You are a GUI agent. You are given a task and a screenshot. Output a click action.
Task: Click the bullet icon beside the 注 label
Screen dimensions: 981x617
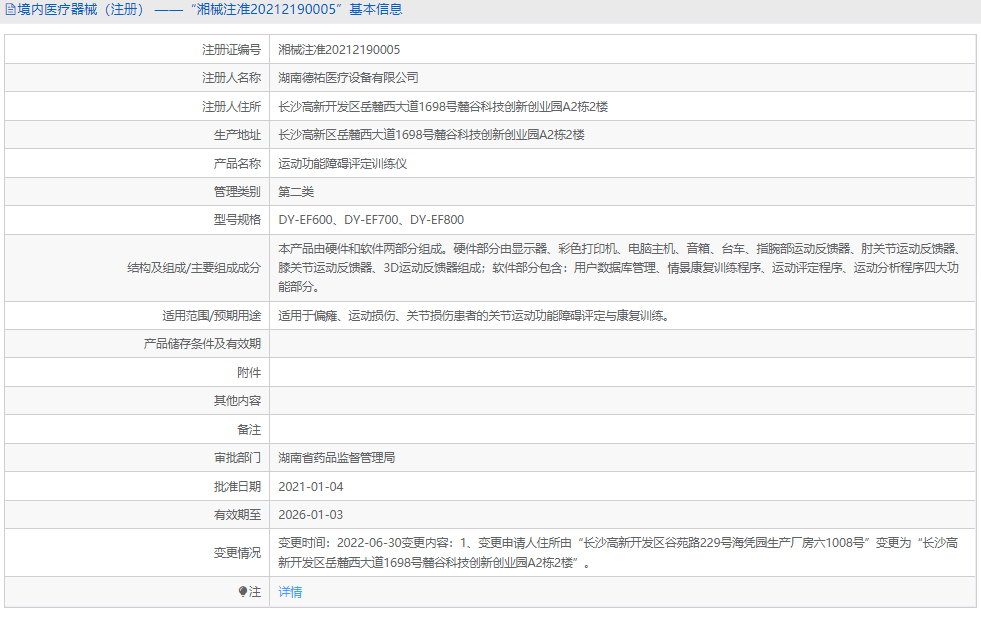(243, 591)
